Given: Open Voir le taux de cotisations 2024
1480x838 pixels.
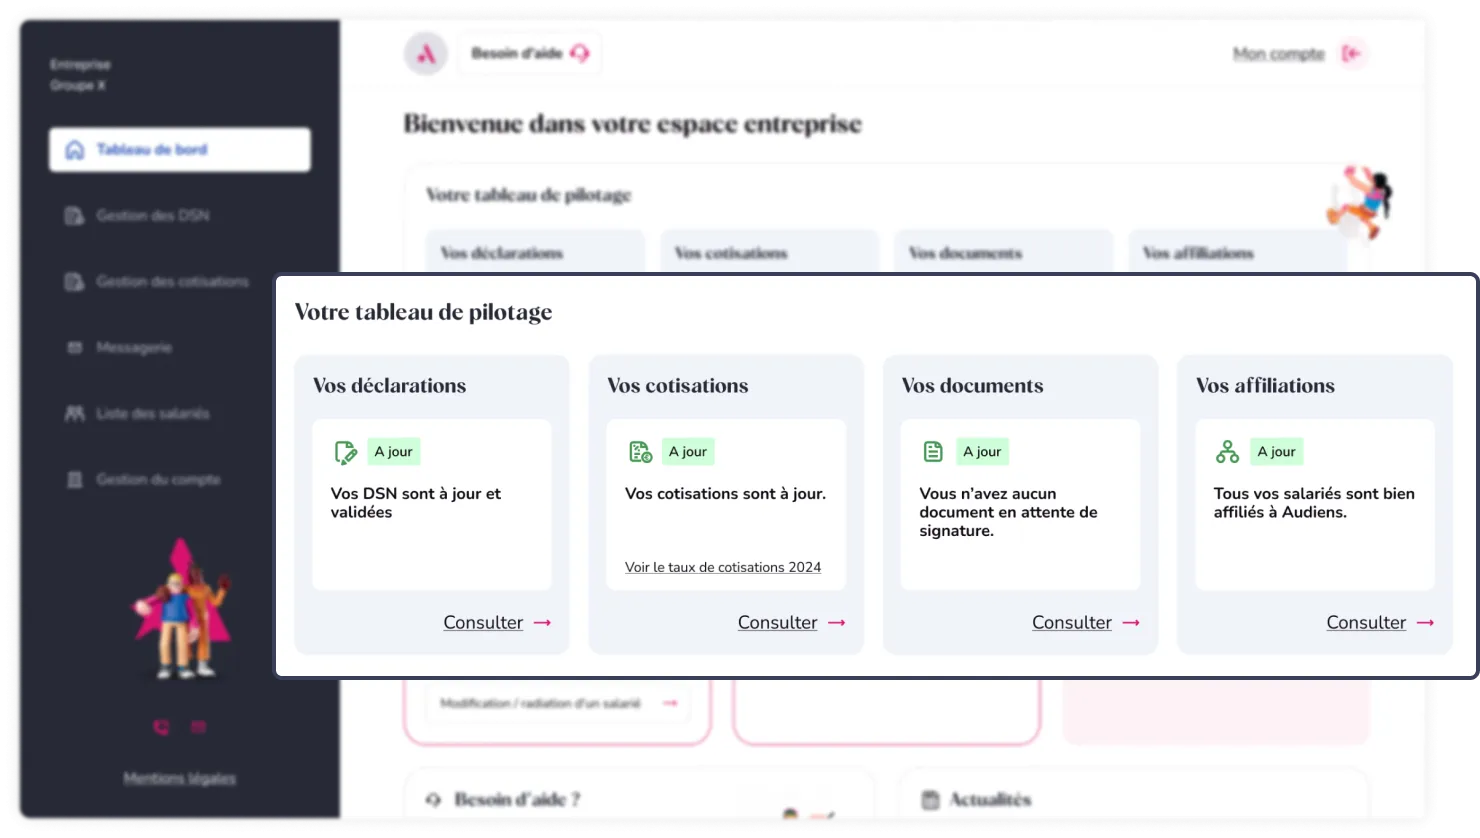Looking at the screenshot, I should coord(723,567).
